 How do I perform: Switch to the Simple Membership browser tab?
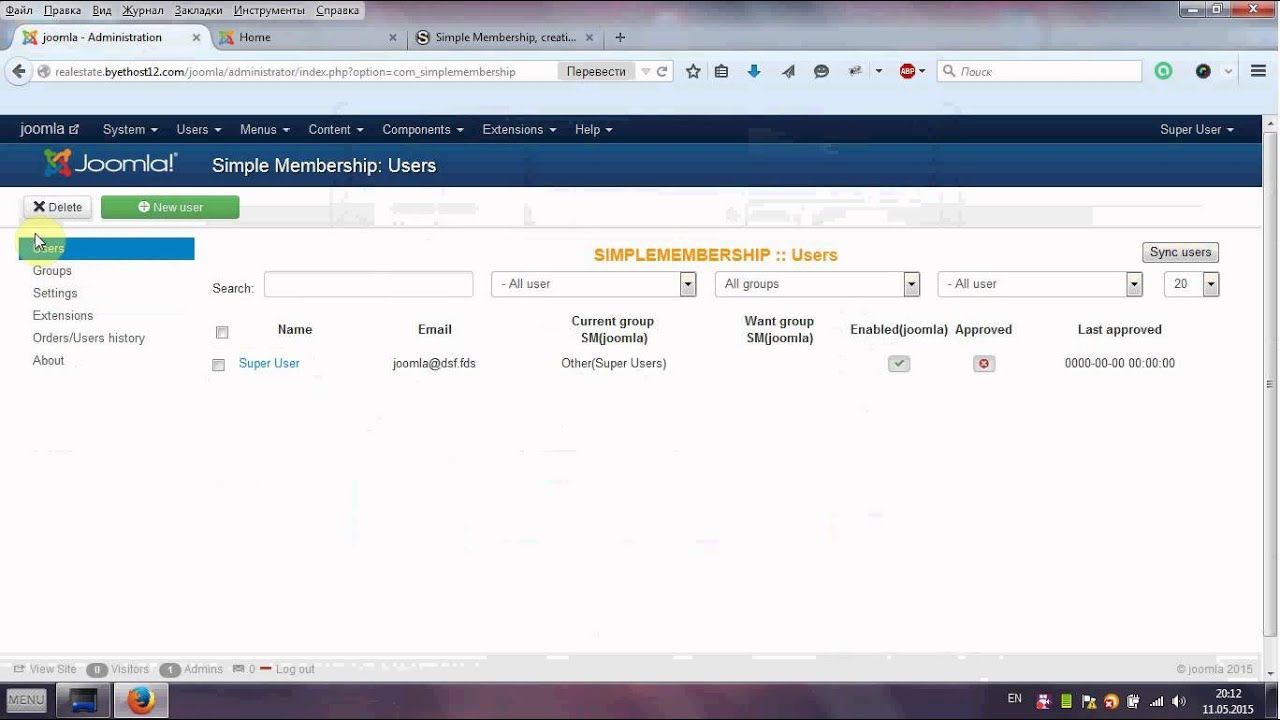tap(505, 37)
